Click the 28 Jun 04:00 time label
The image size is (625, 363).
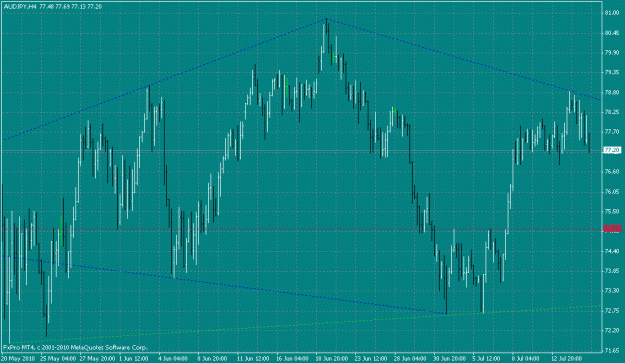click(x=411, y=358)
